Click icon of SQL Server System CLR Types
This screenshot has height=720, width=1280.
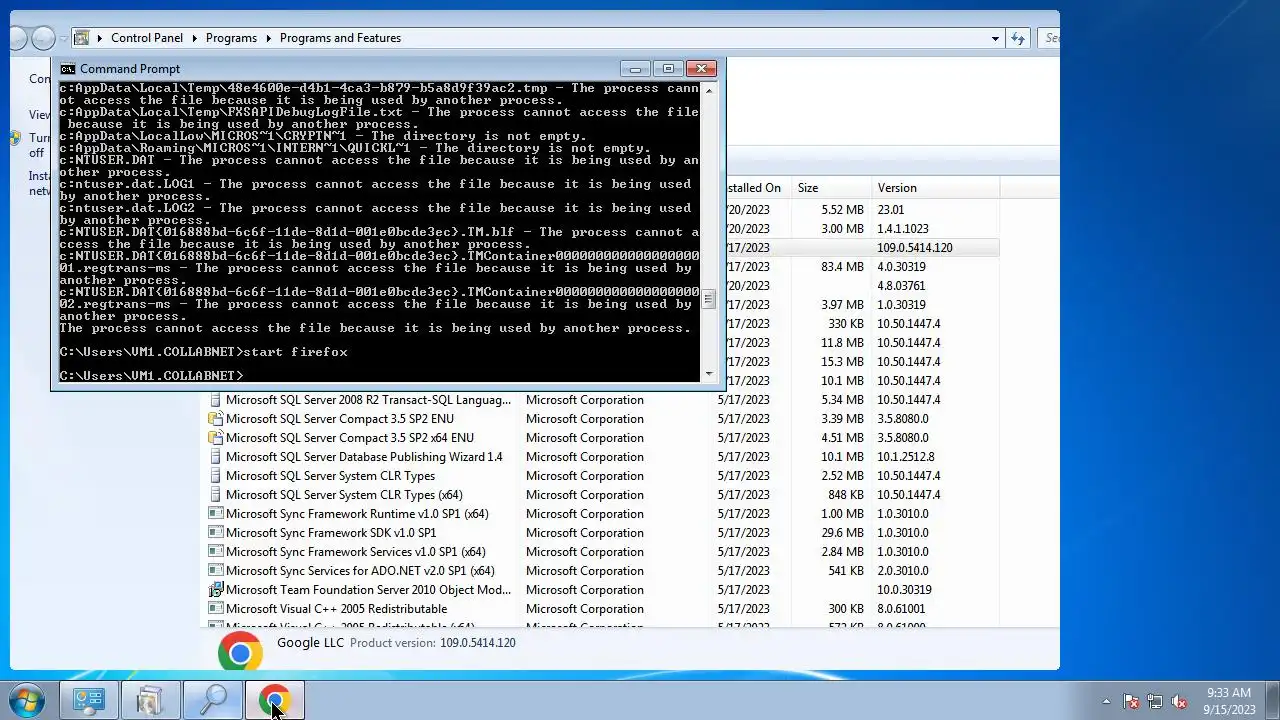click(215, 476)
